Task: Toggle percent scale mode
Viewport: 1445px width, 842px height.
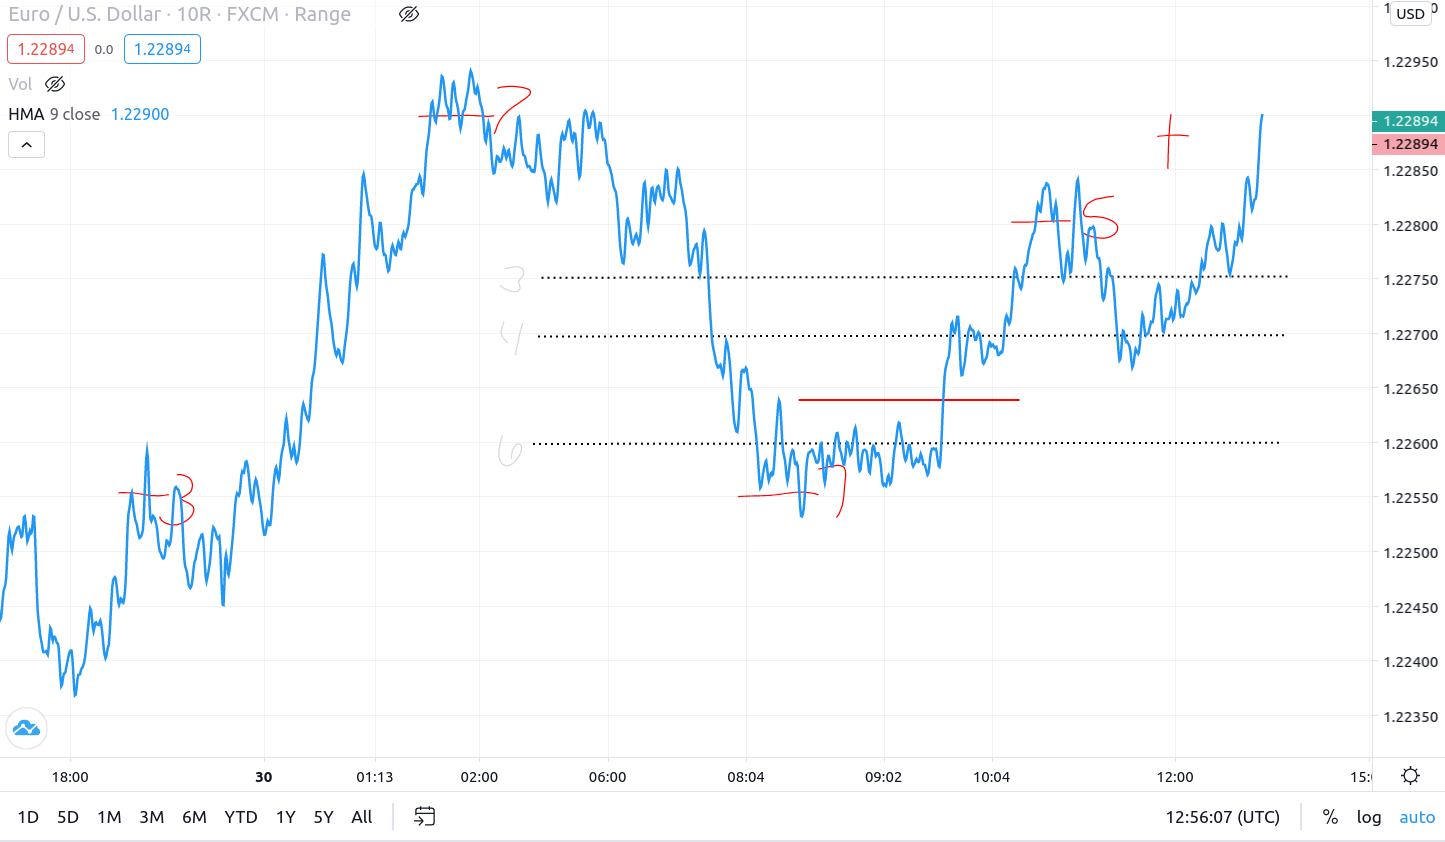Action: pos(1330,817)
